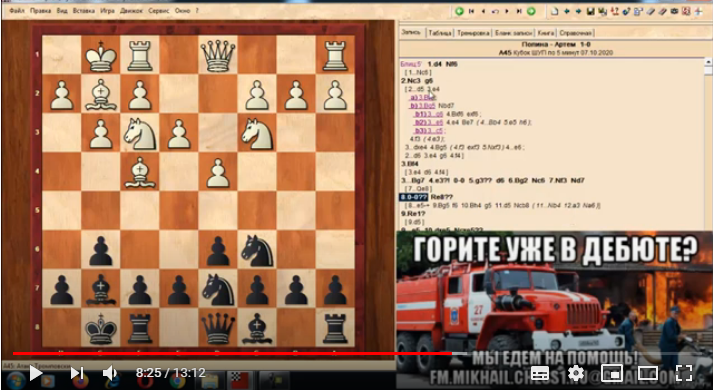Play the paused video
The image size is (713, 390).
tap(35, 373)
